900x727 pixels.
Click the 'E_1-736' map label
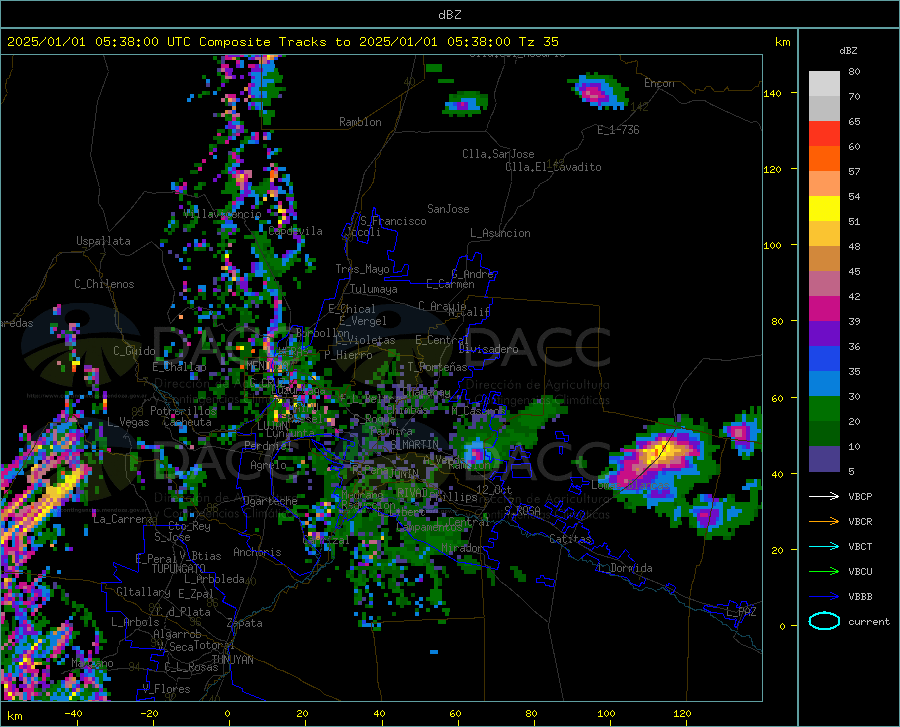[x=618, y=130]
